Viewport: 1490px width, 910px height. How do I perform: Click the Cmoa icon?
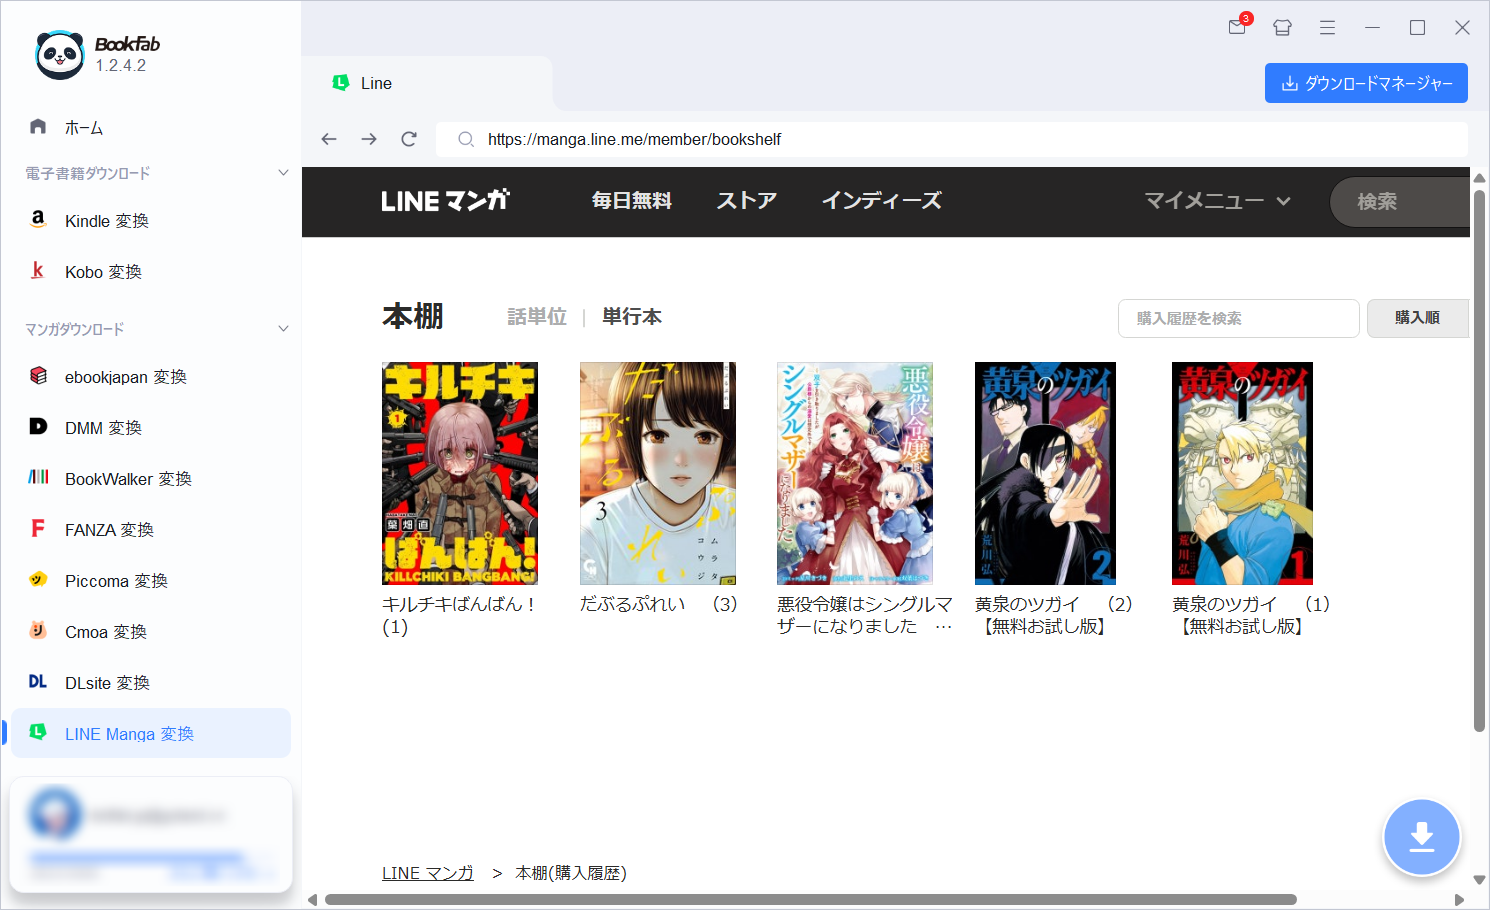point(38,630)
